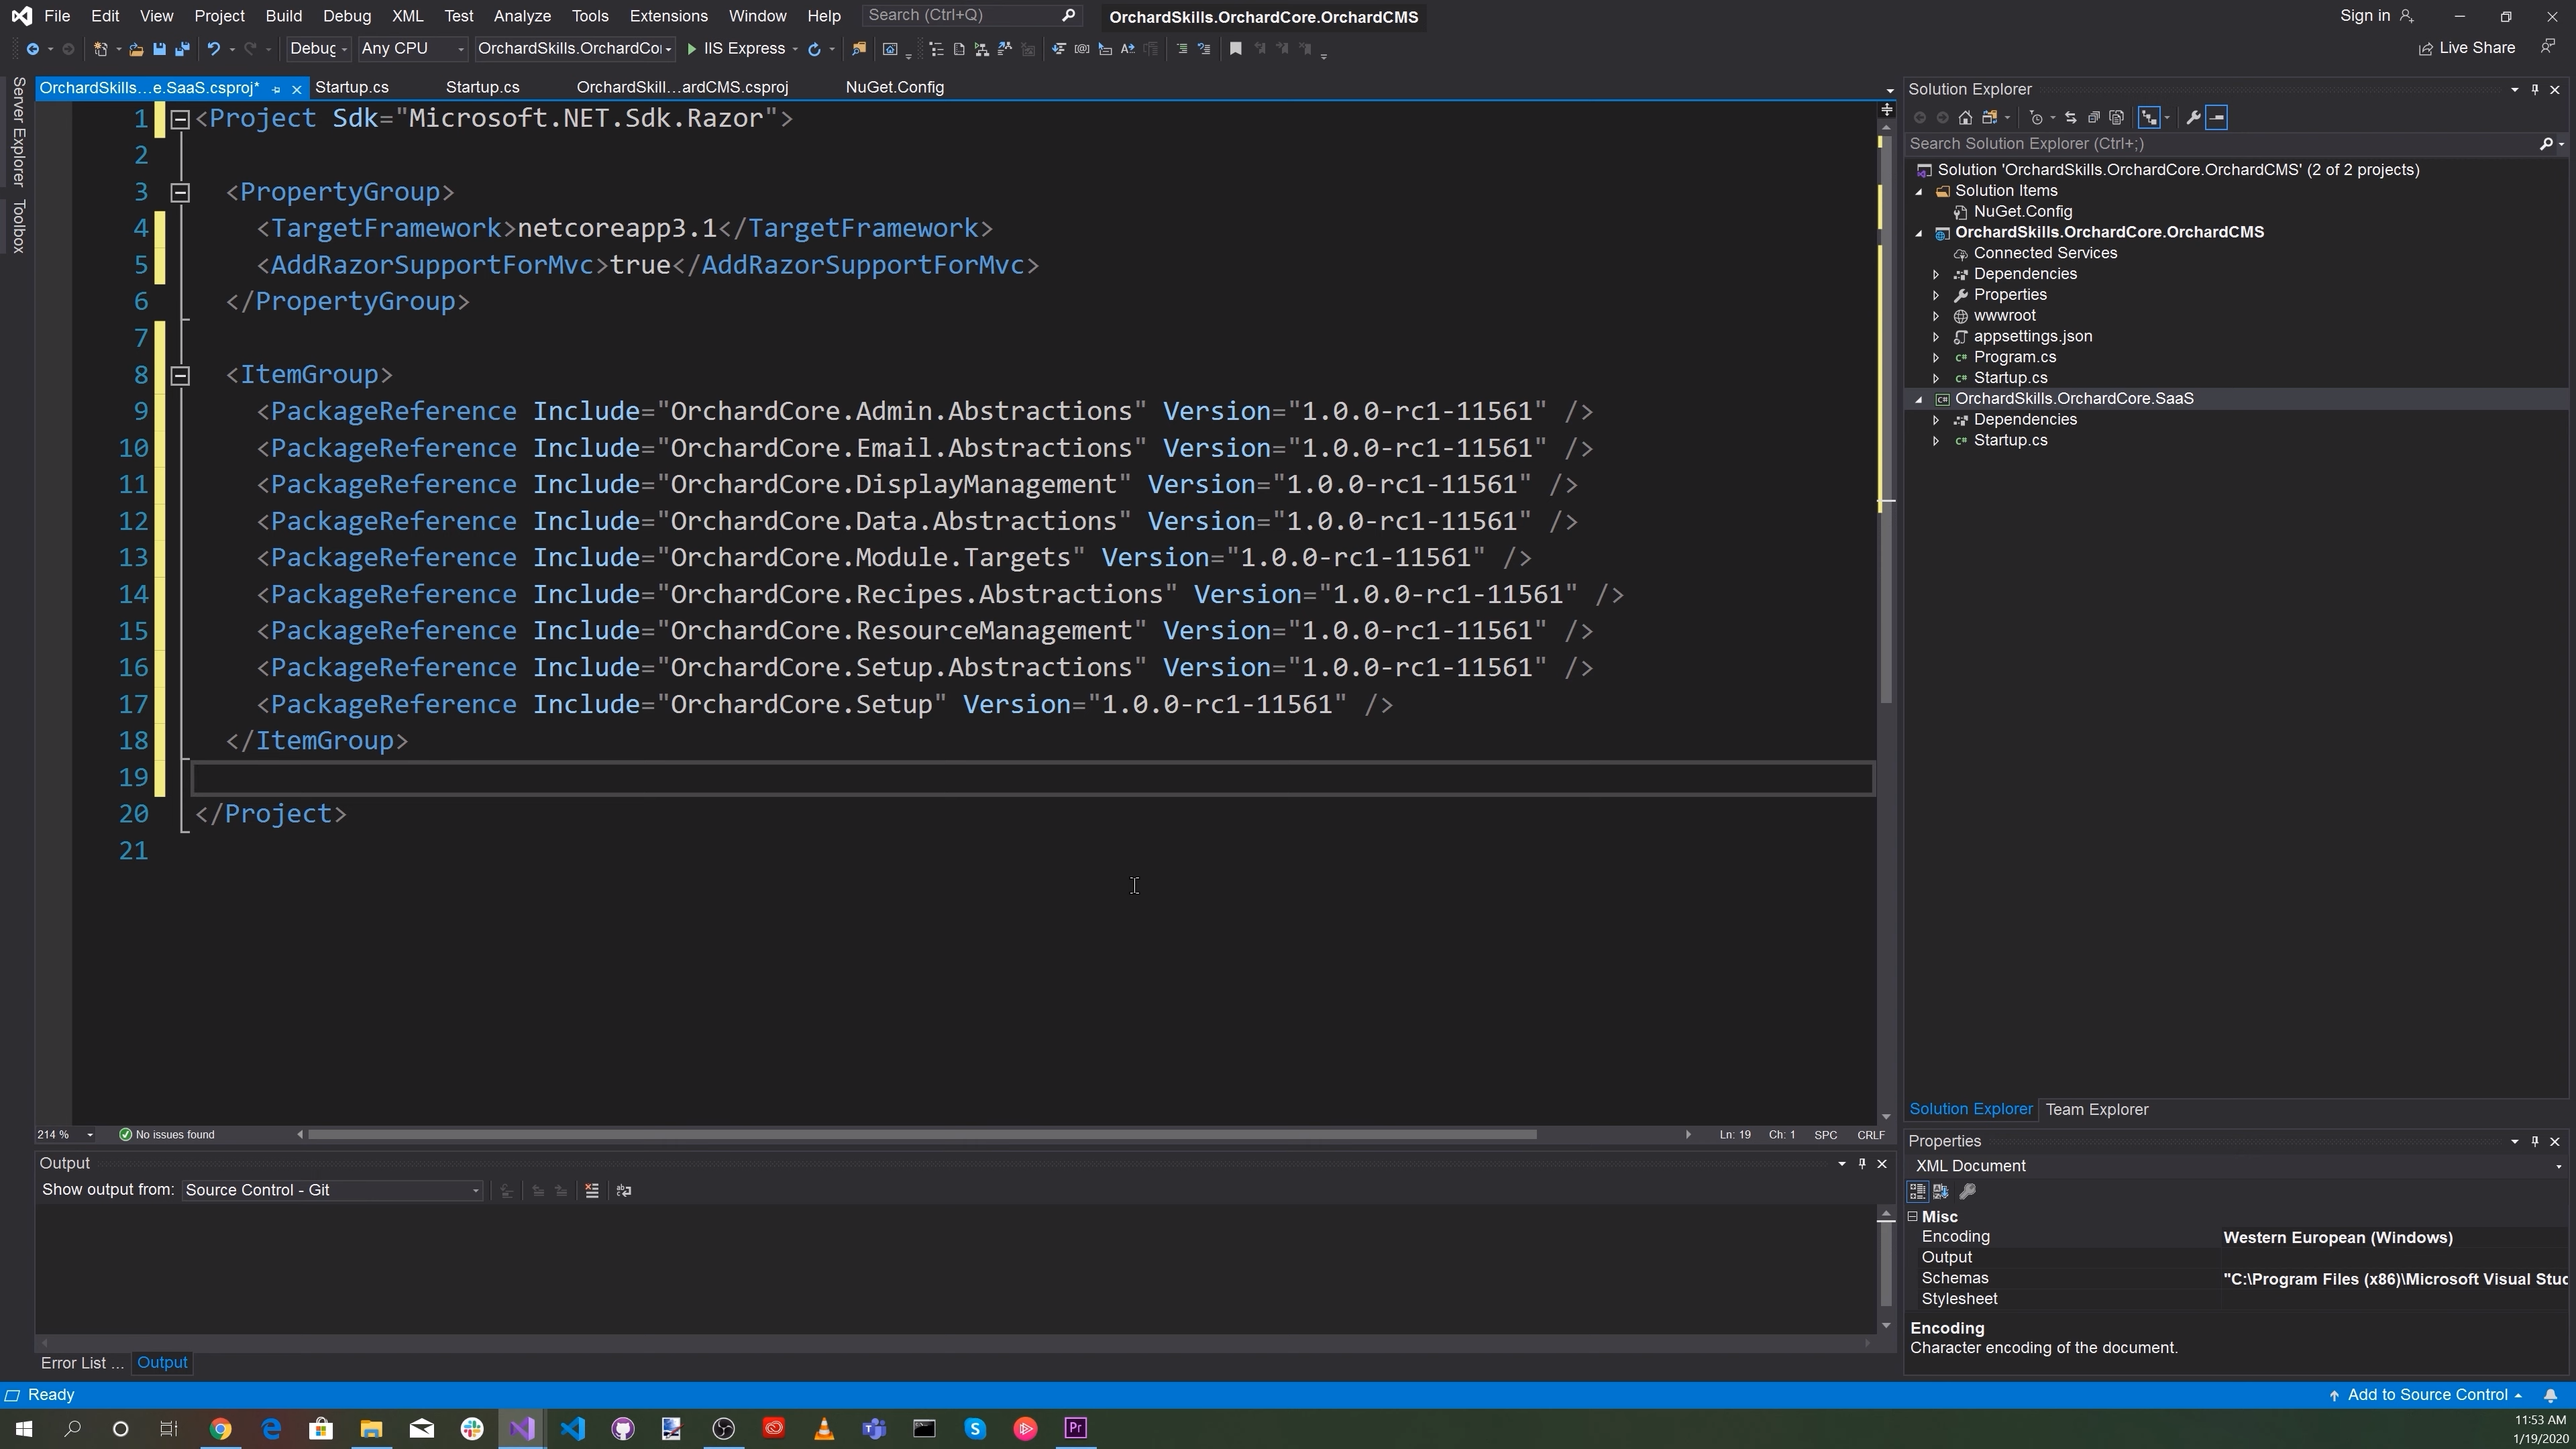Click the Save All toolbar icon

point(182,49)
